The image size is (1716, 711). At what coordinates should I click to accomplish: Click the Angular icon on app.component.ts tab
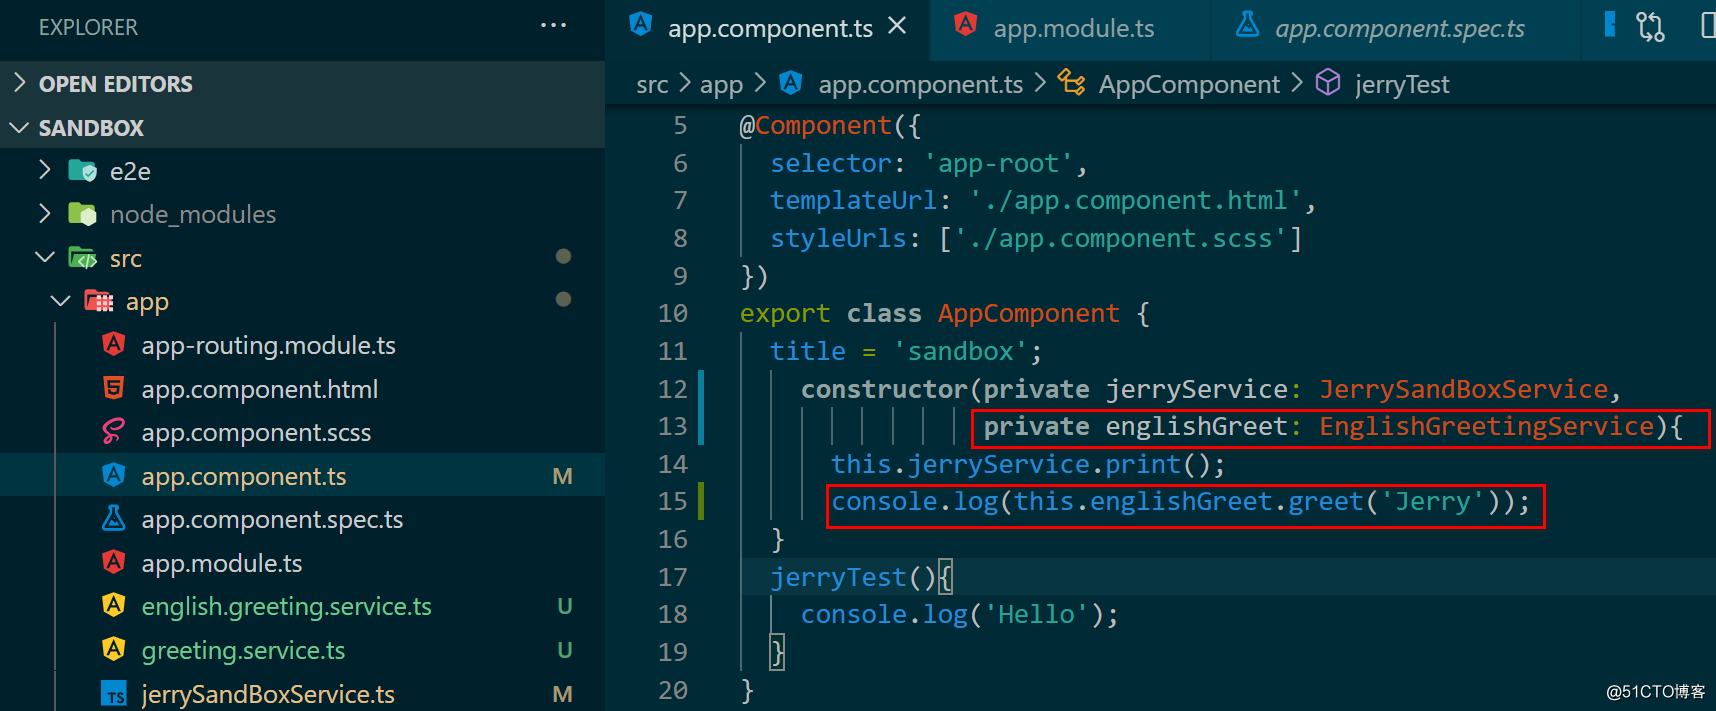pos(641,25)
